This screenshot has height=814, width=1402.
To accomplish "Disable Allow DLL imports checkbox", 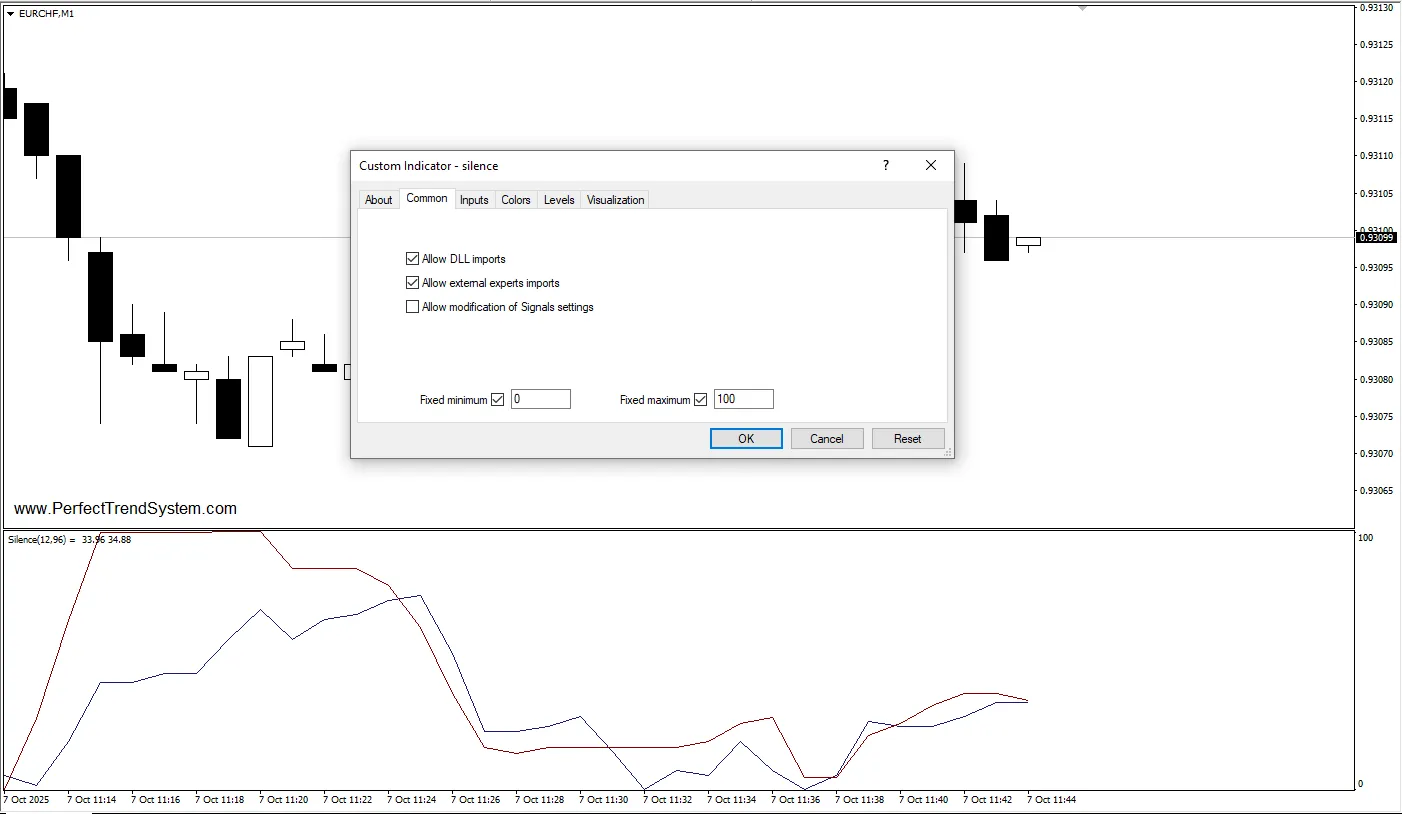I will [412, 259].
